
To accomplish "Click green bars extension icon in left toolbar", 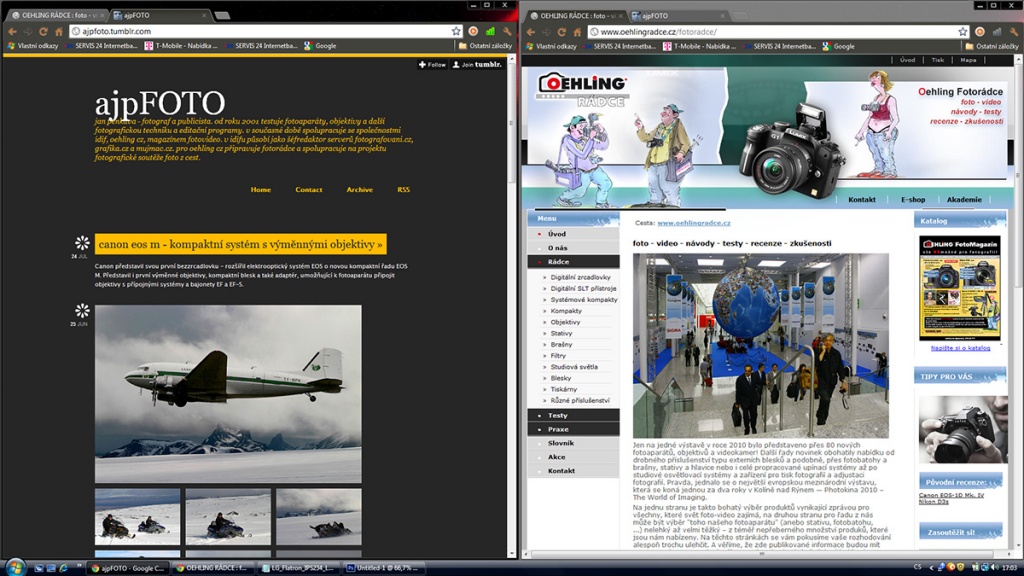I will pyautogui.click(x=490, y=31).
